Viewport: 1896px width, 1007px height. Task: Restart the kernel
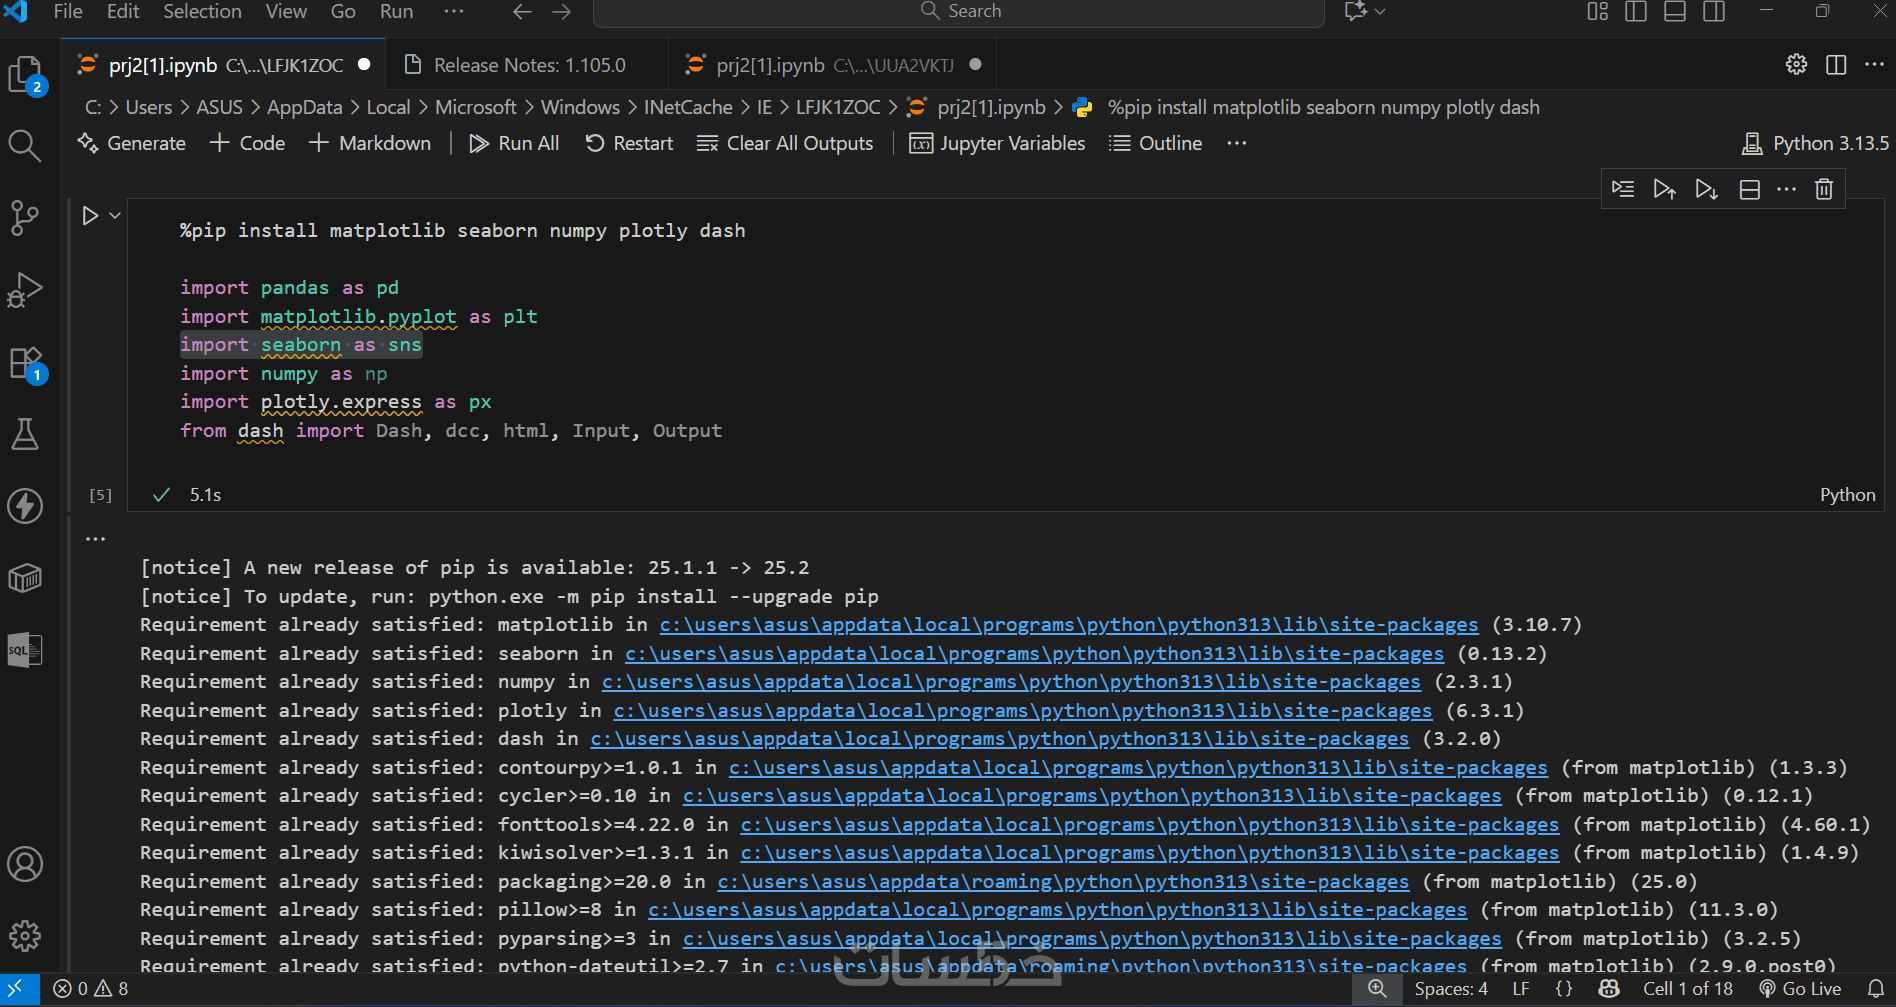pos(629,143)
